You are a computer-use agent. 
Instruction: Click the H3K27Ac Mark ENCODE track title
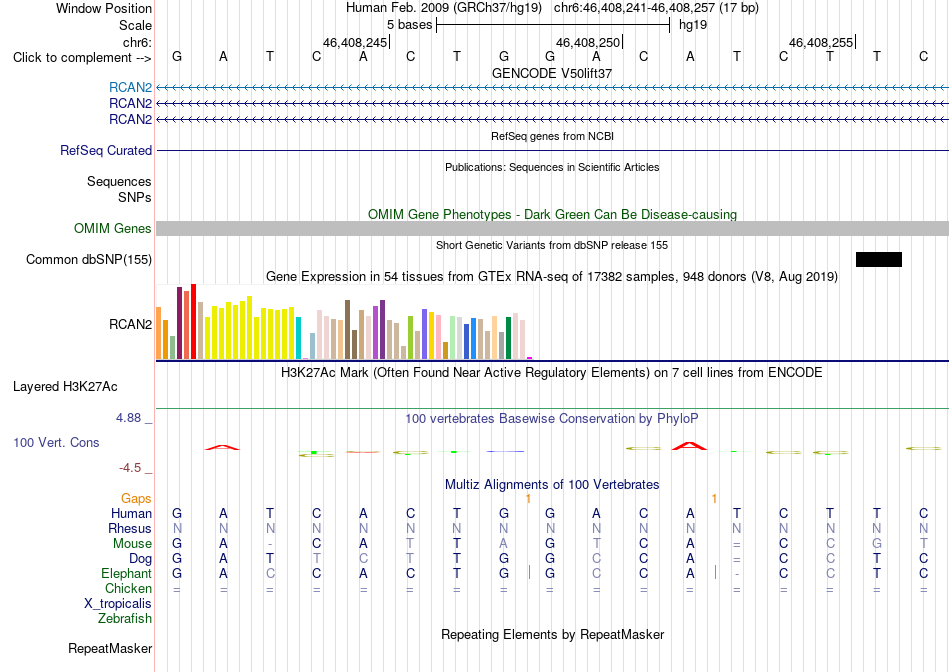[552, 373]
